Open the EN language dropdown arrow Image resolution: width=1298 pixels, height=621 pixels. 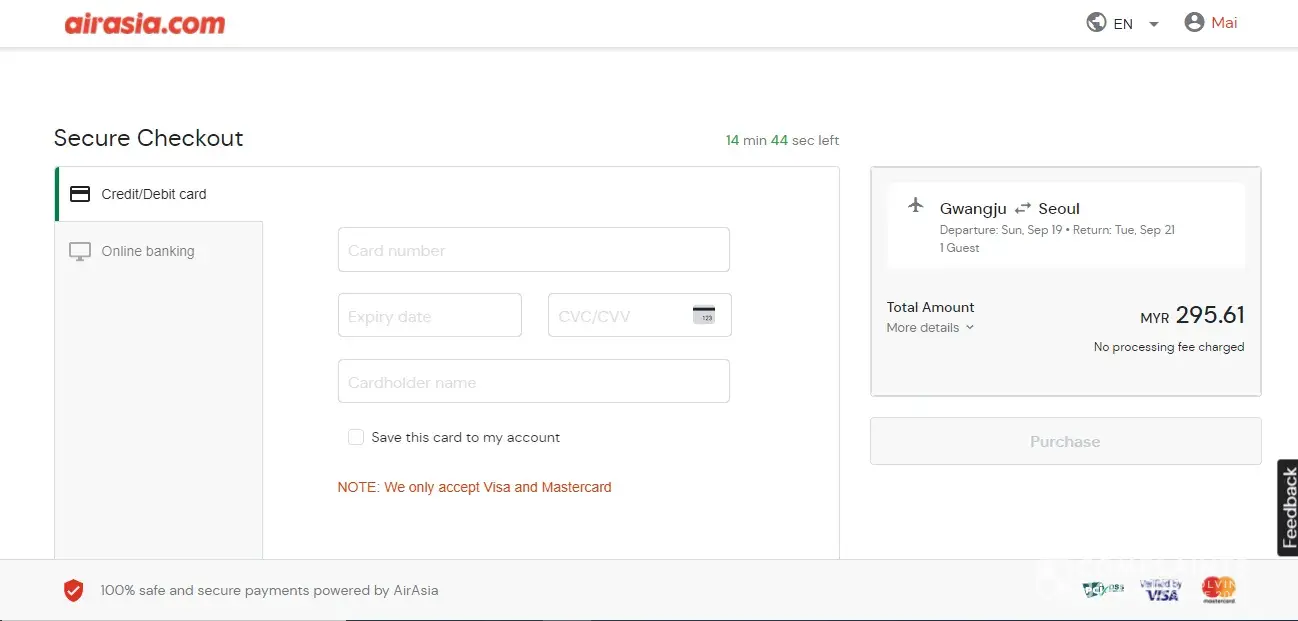[1153, 24]
